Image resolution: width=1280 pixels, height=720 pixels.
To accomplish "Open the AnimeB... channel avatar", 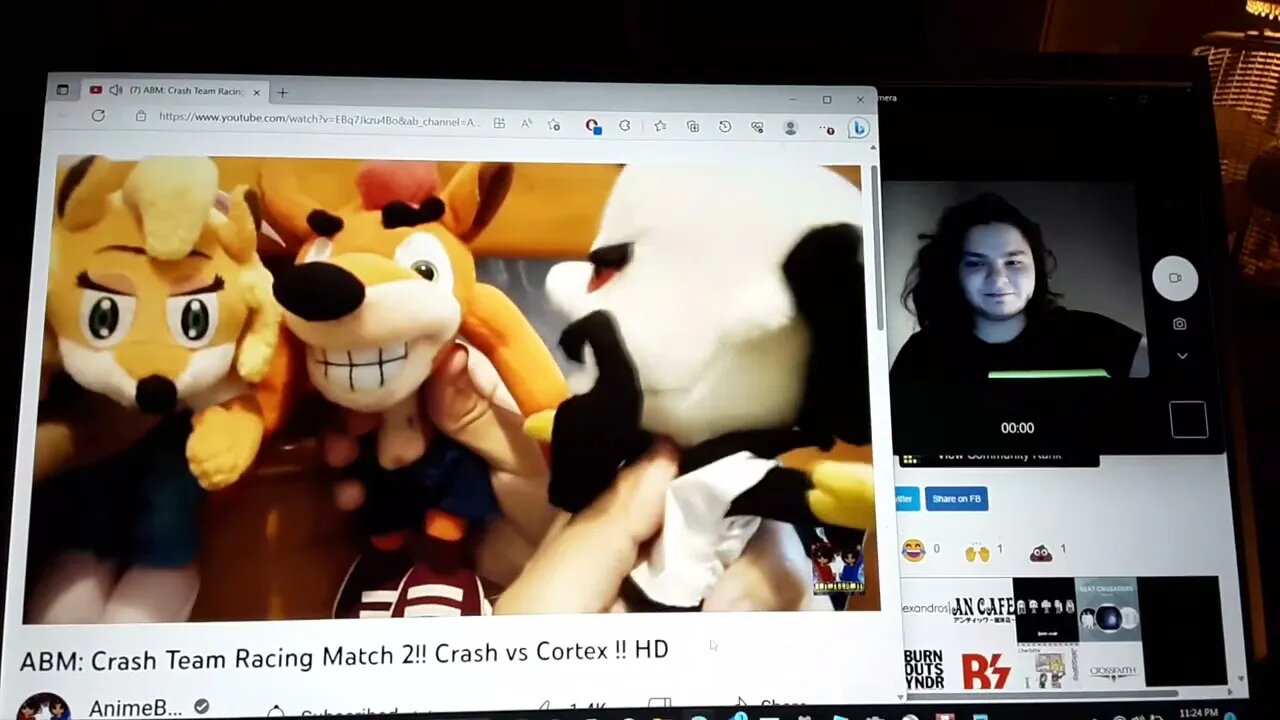I will pos(44,706).
